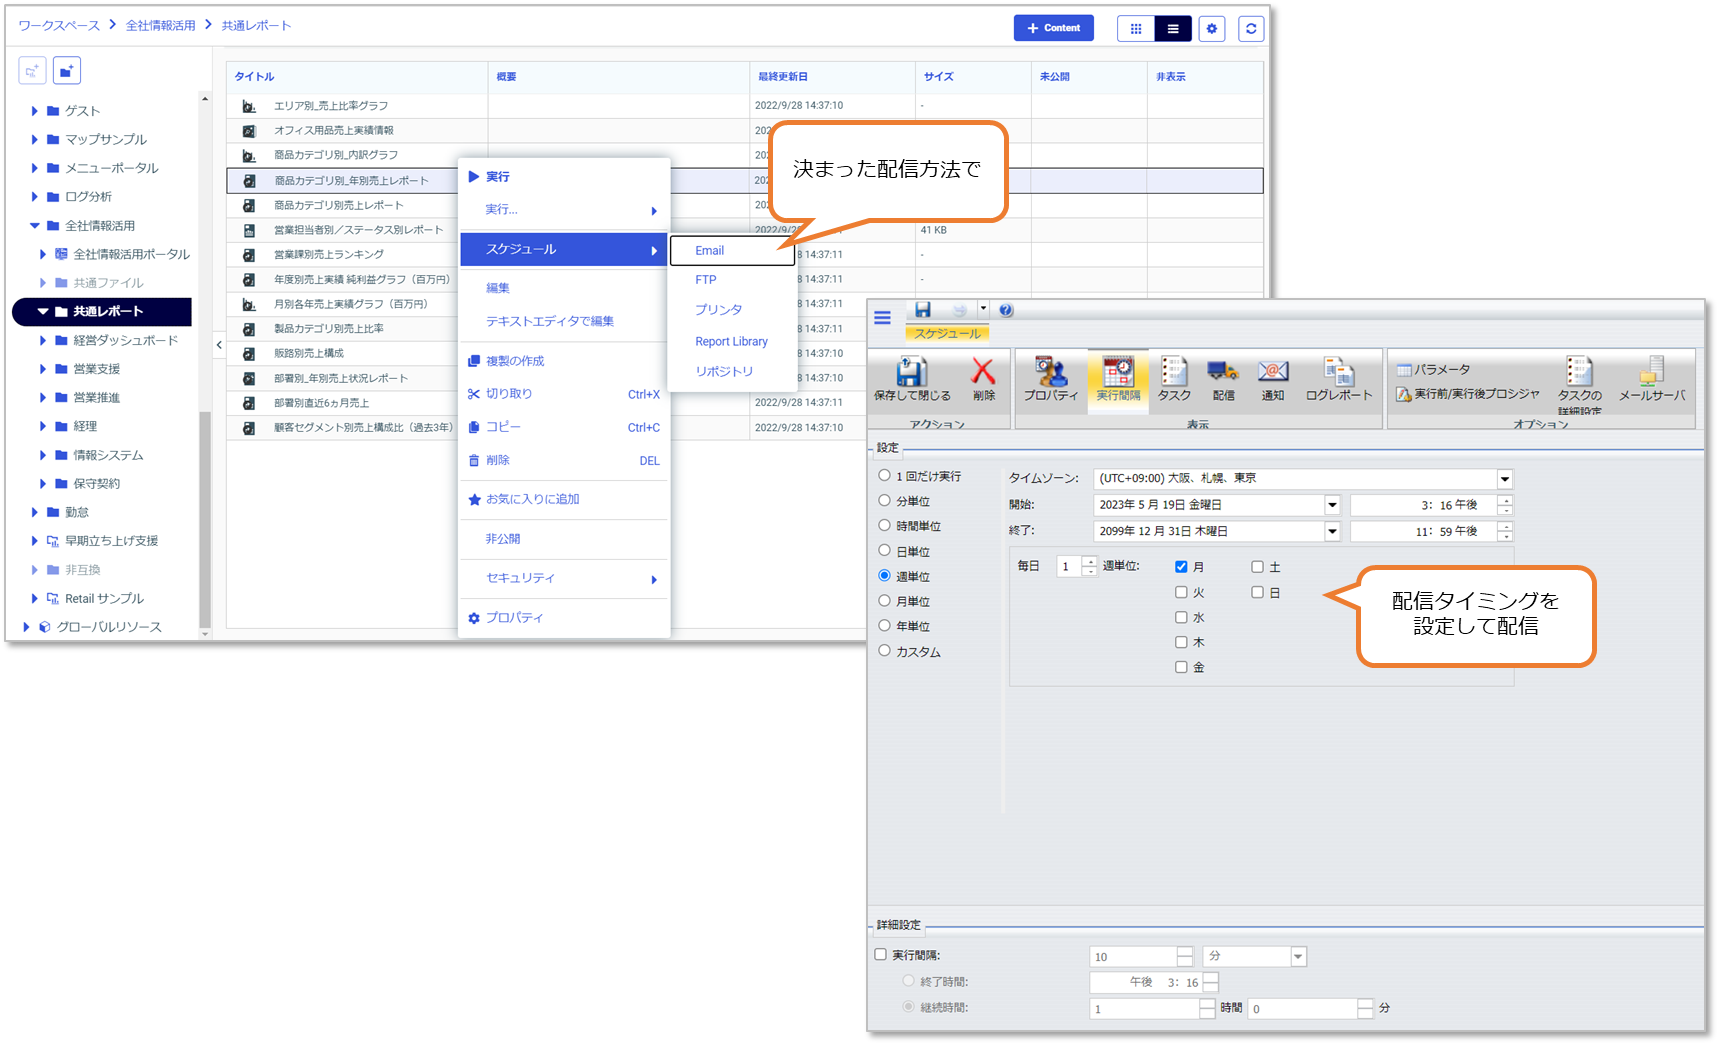Enable the 実行間隔 checkbox in 詳細設定

pyautogui.click(x=879, y=955)
